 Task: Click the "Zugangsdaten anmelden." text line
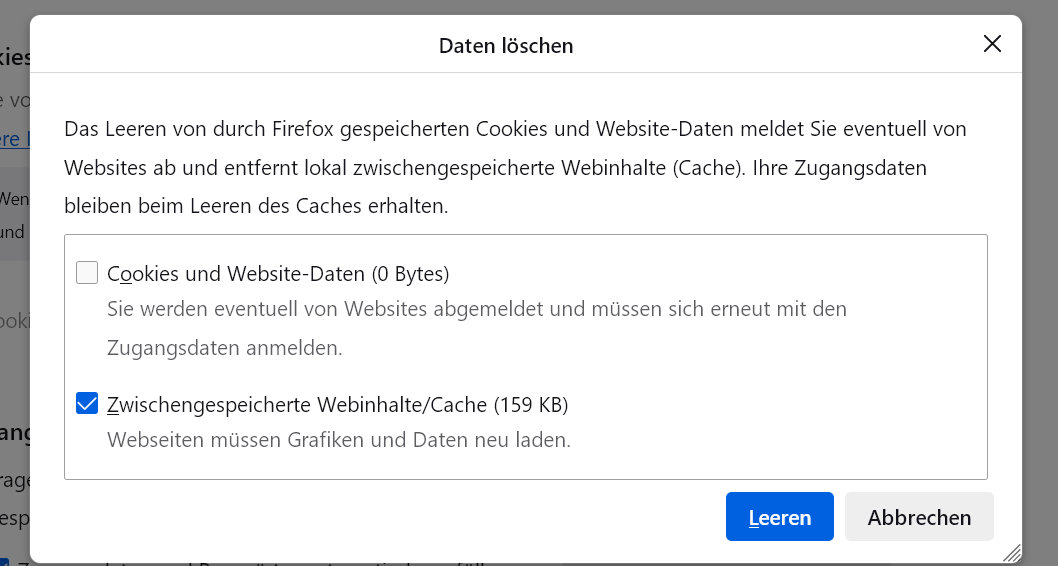[225, 348]
